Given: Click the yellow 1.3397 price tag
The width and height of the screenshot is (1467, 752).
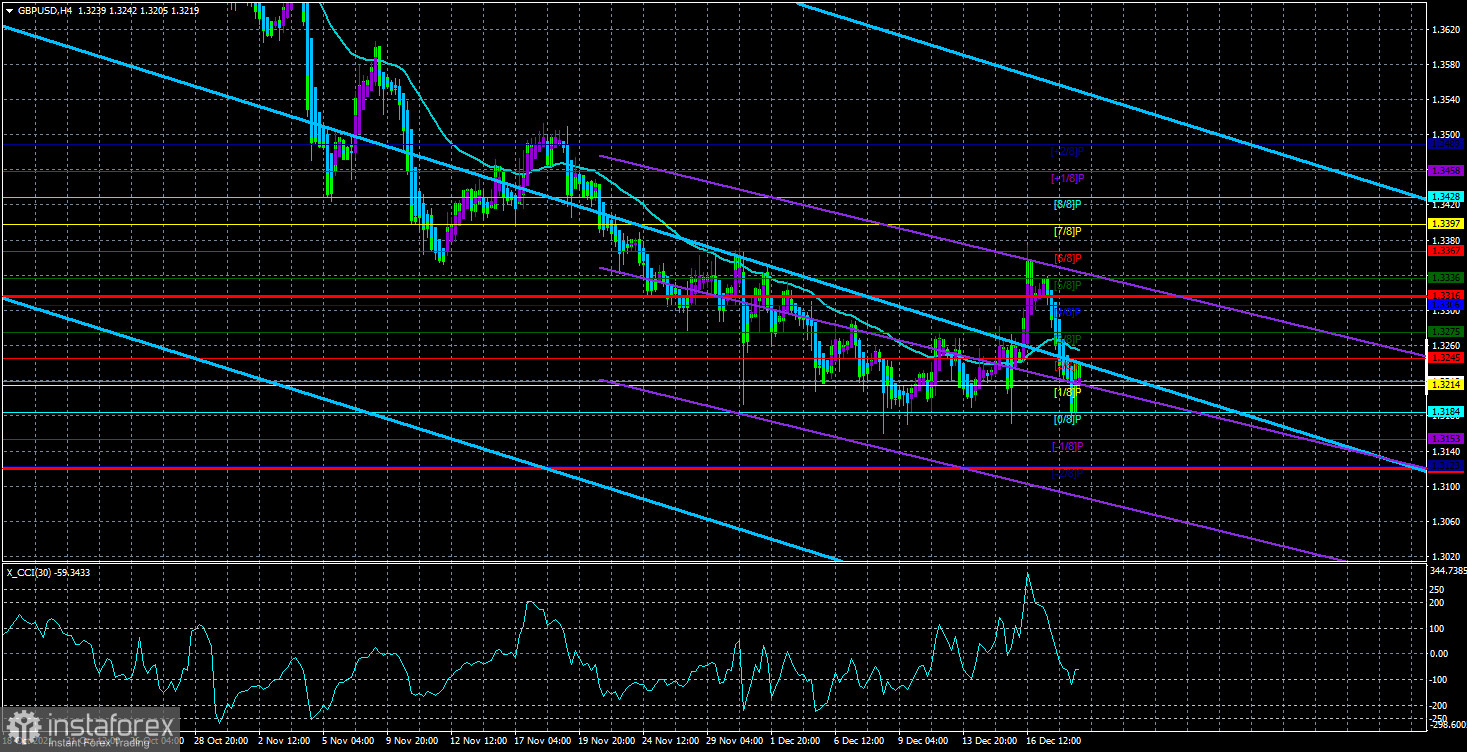Looking at the screenshot, I should tap(1446, 224).
